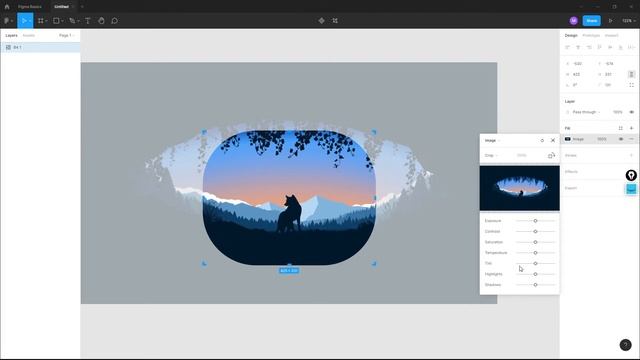Click the align top icon
Viewport: 640px width, 360px height.
(x=599, y=47)
